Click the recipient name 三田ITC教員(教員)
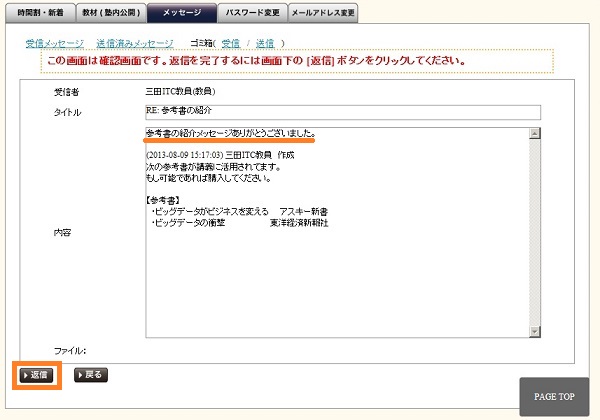 click(187, 92)
